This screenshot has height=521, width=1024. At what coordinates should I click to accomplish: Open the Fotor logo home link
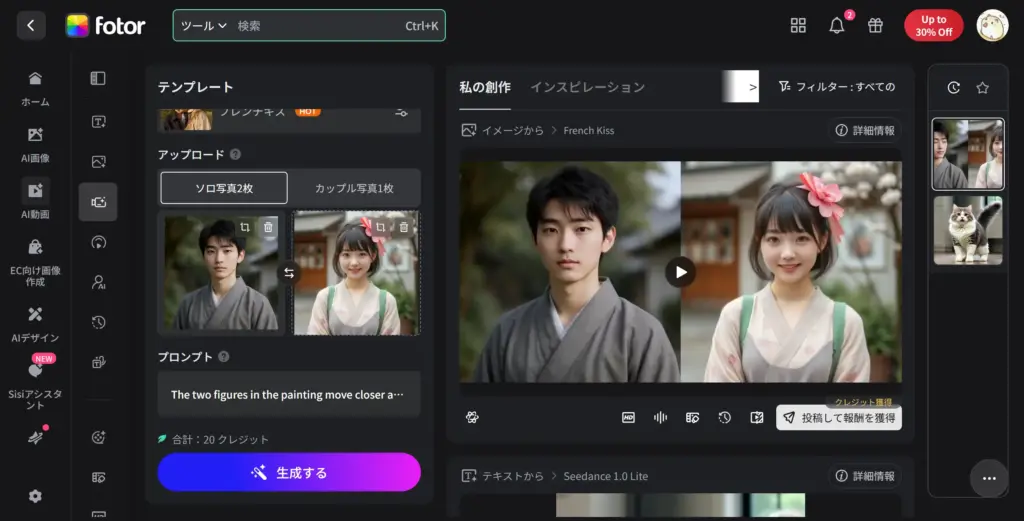105,26
